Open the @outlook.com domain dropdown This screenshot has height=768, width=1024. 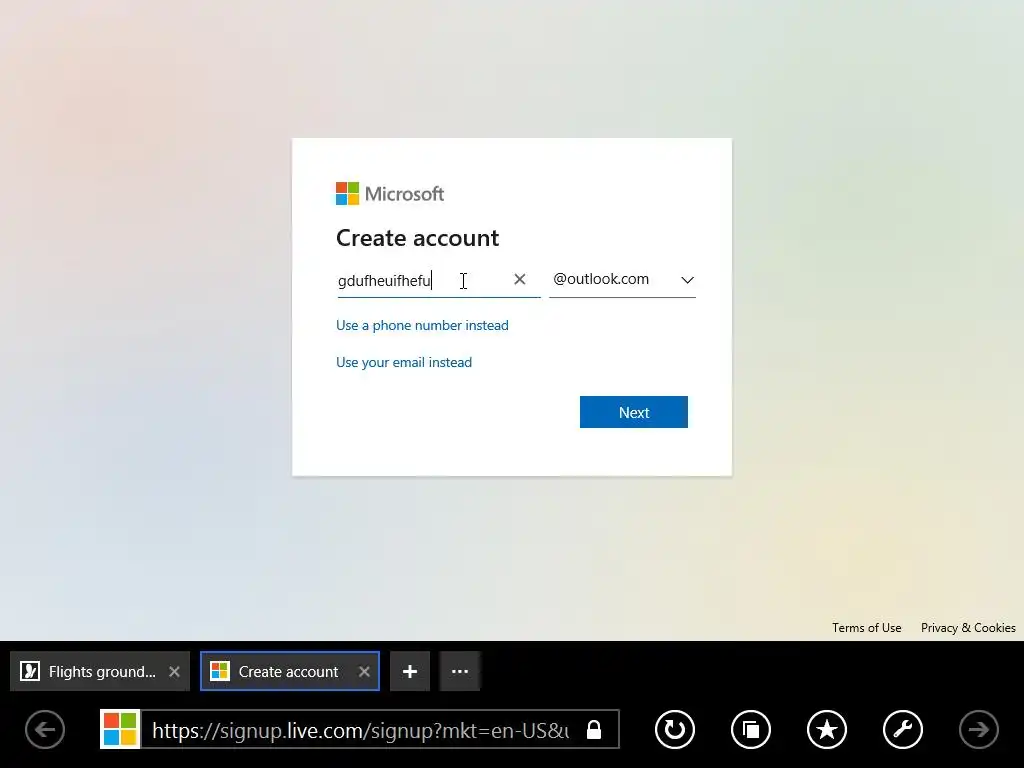pos(622,280)
